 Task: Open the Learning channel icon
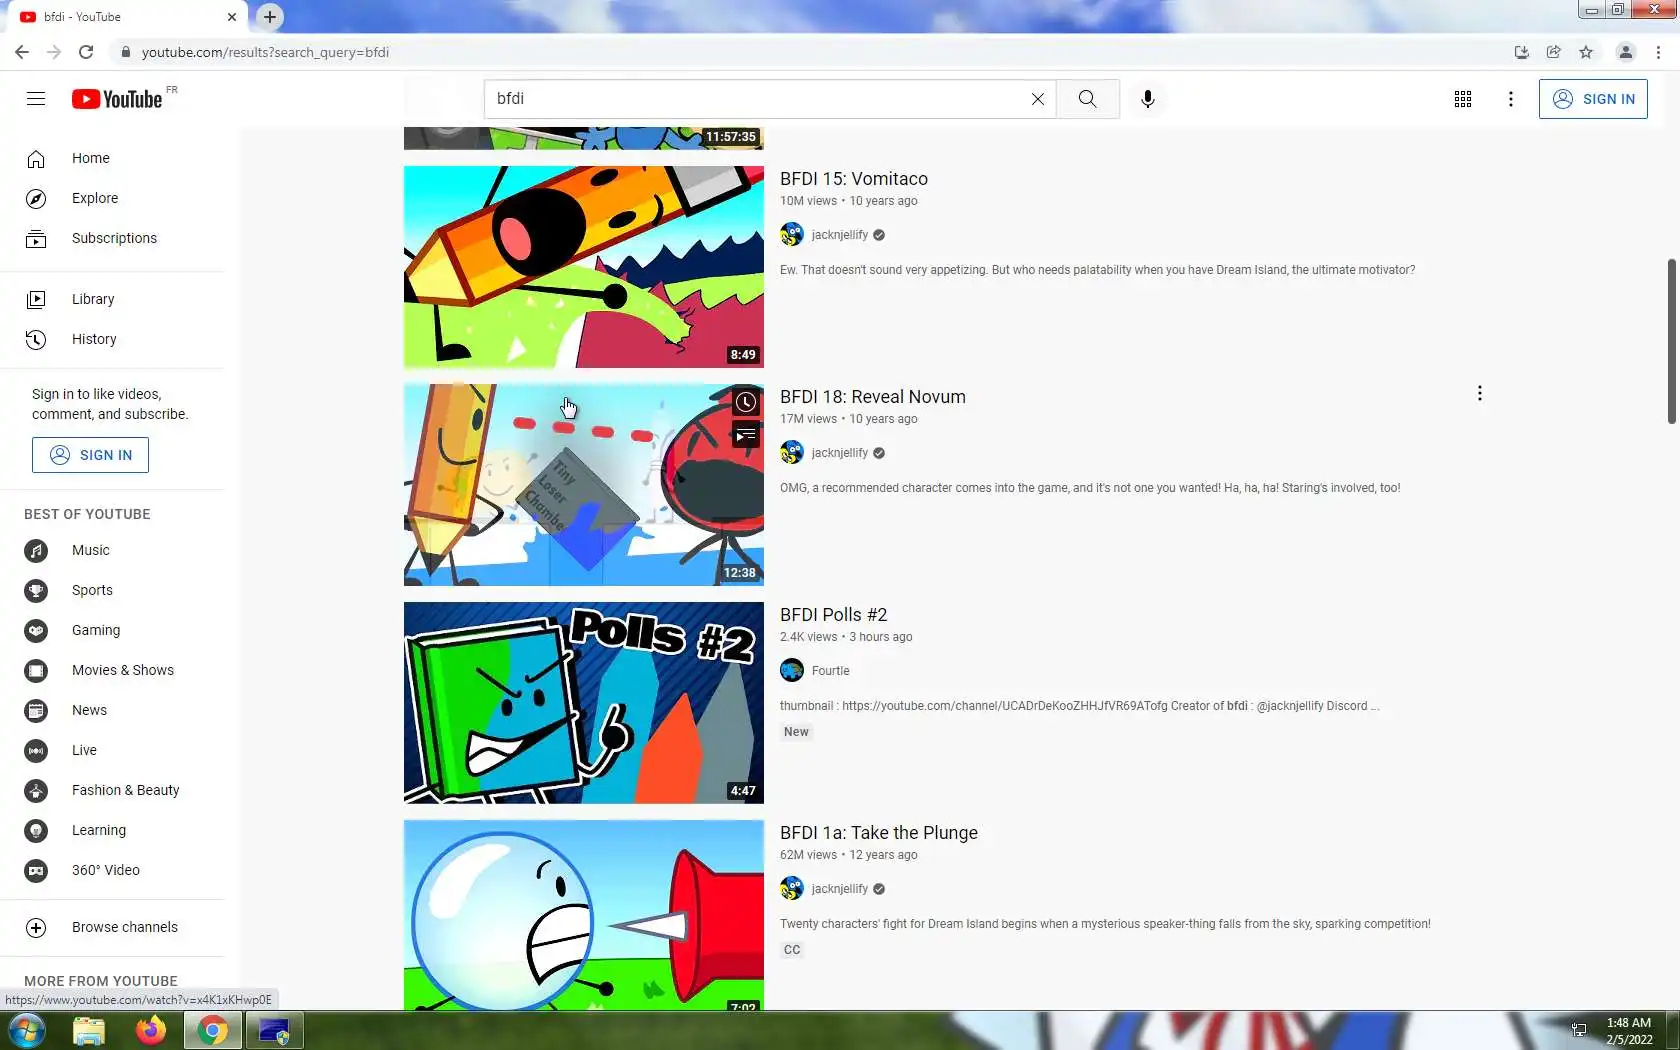pos(36,830)
